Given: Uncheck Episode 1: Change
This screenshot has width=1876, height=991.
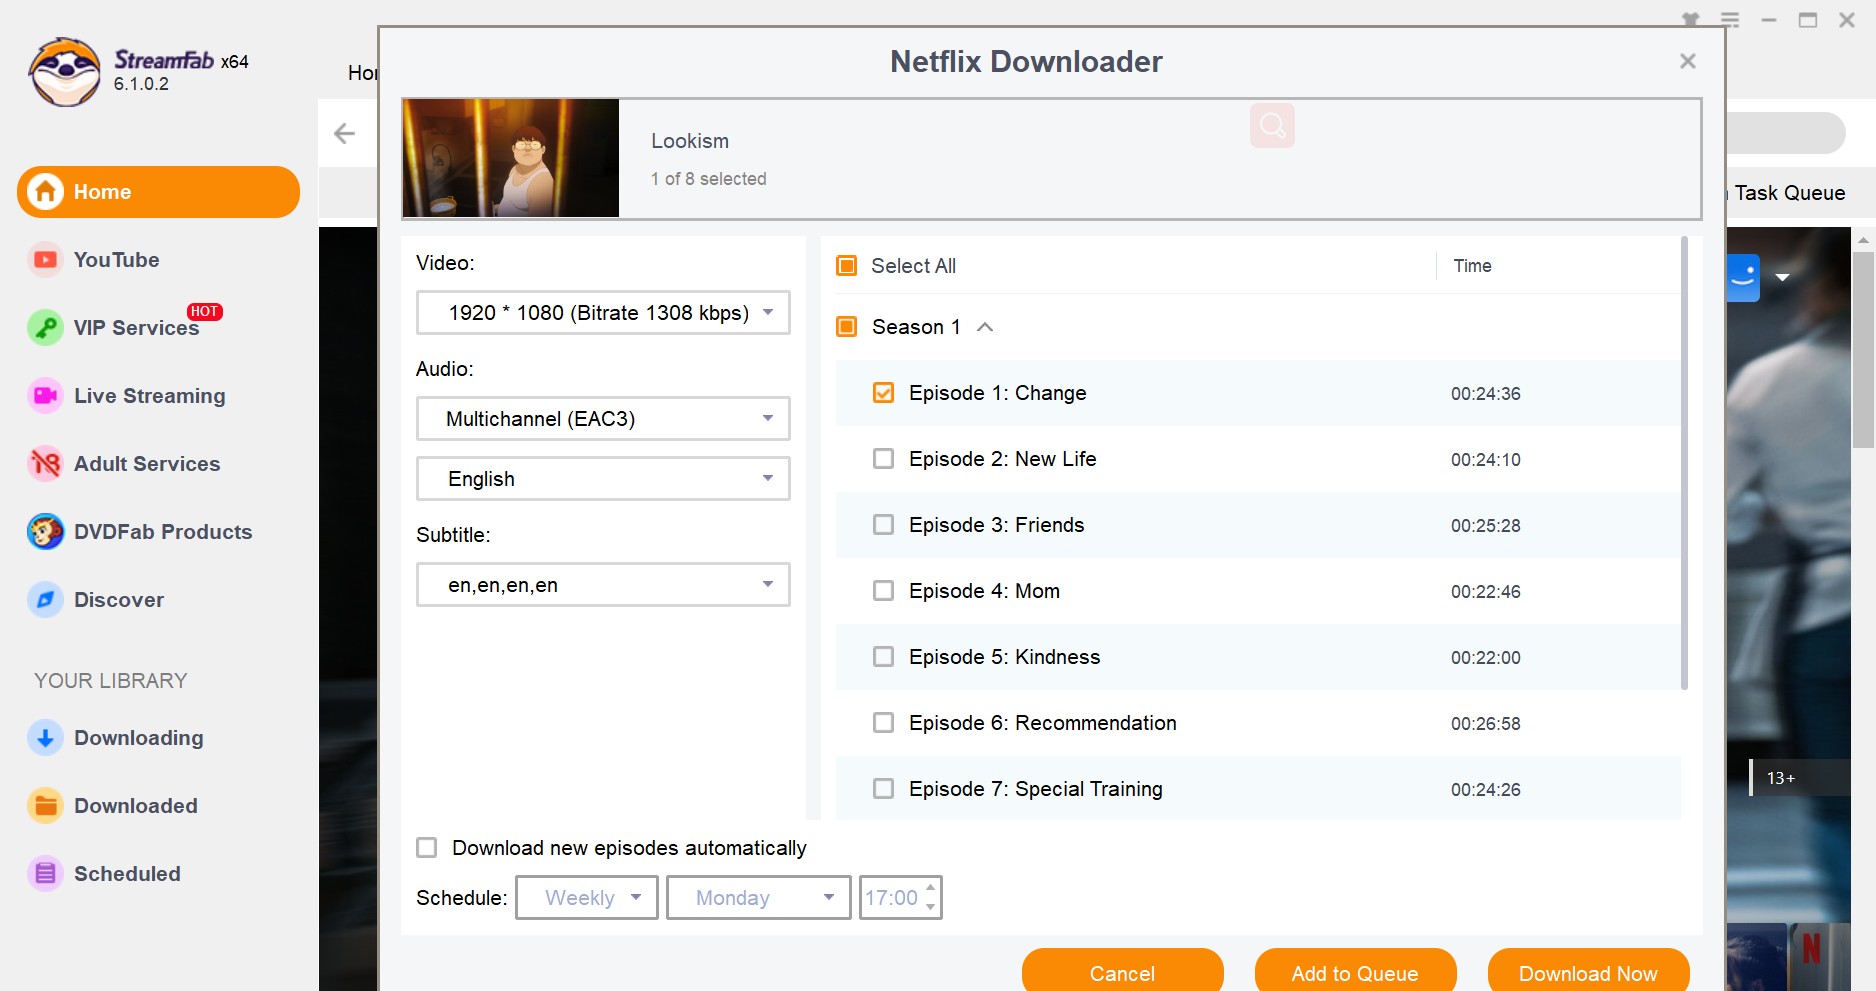Looking at the screenshot, I should 883,392.
